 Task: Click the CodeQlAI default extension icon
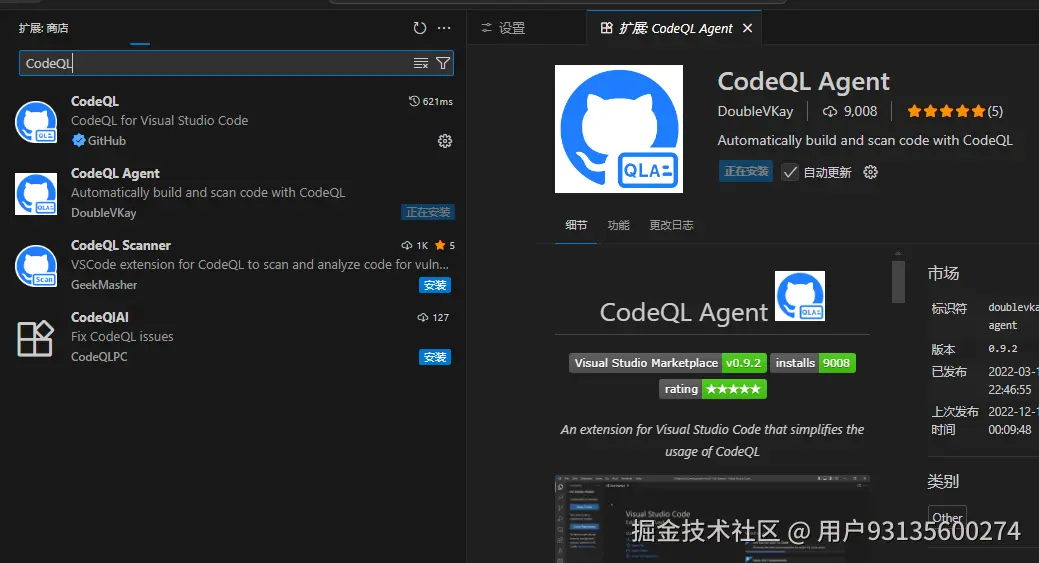(36, 338)
